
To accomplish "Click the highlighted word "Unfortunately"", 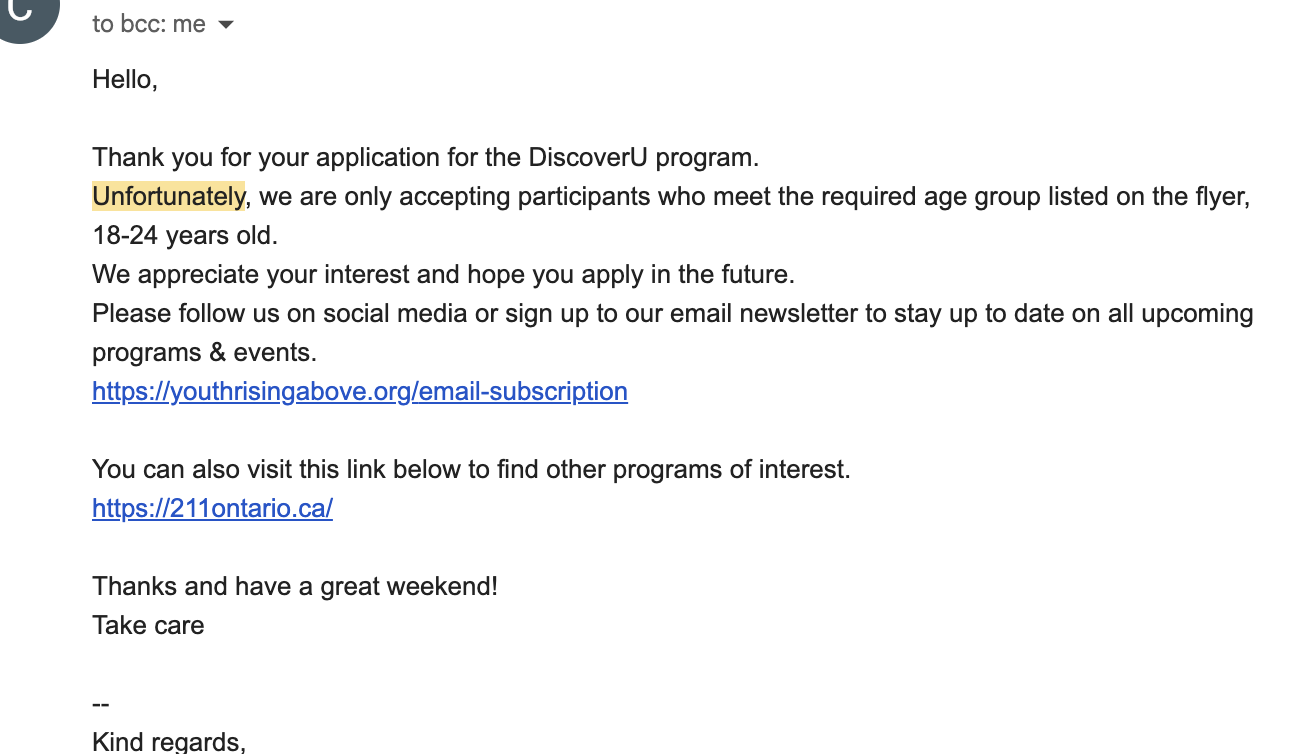I will click(168, 196).
